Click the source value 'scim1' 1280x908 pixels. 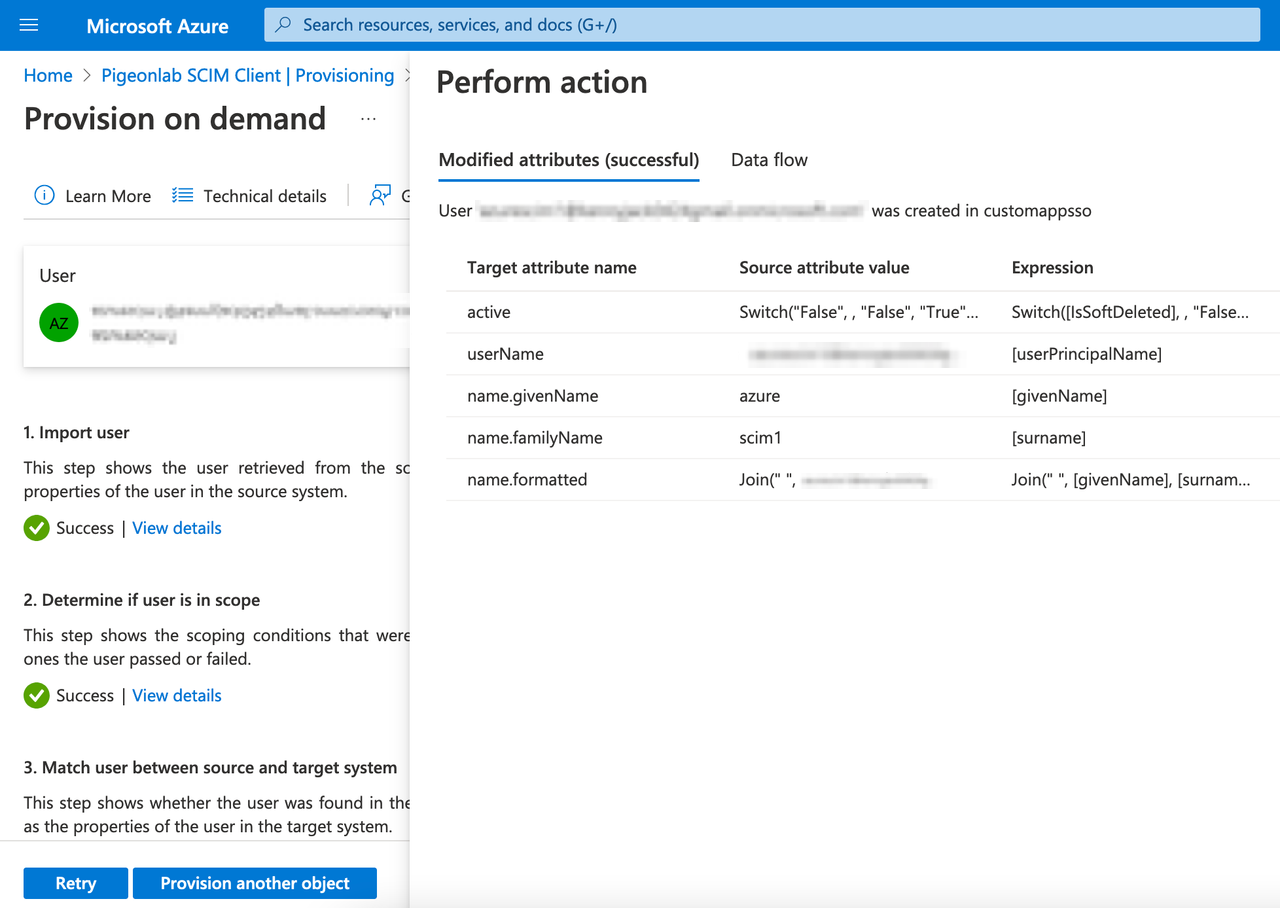coord(760,438)
